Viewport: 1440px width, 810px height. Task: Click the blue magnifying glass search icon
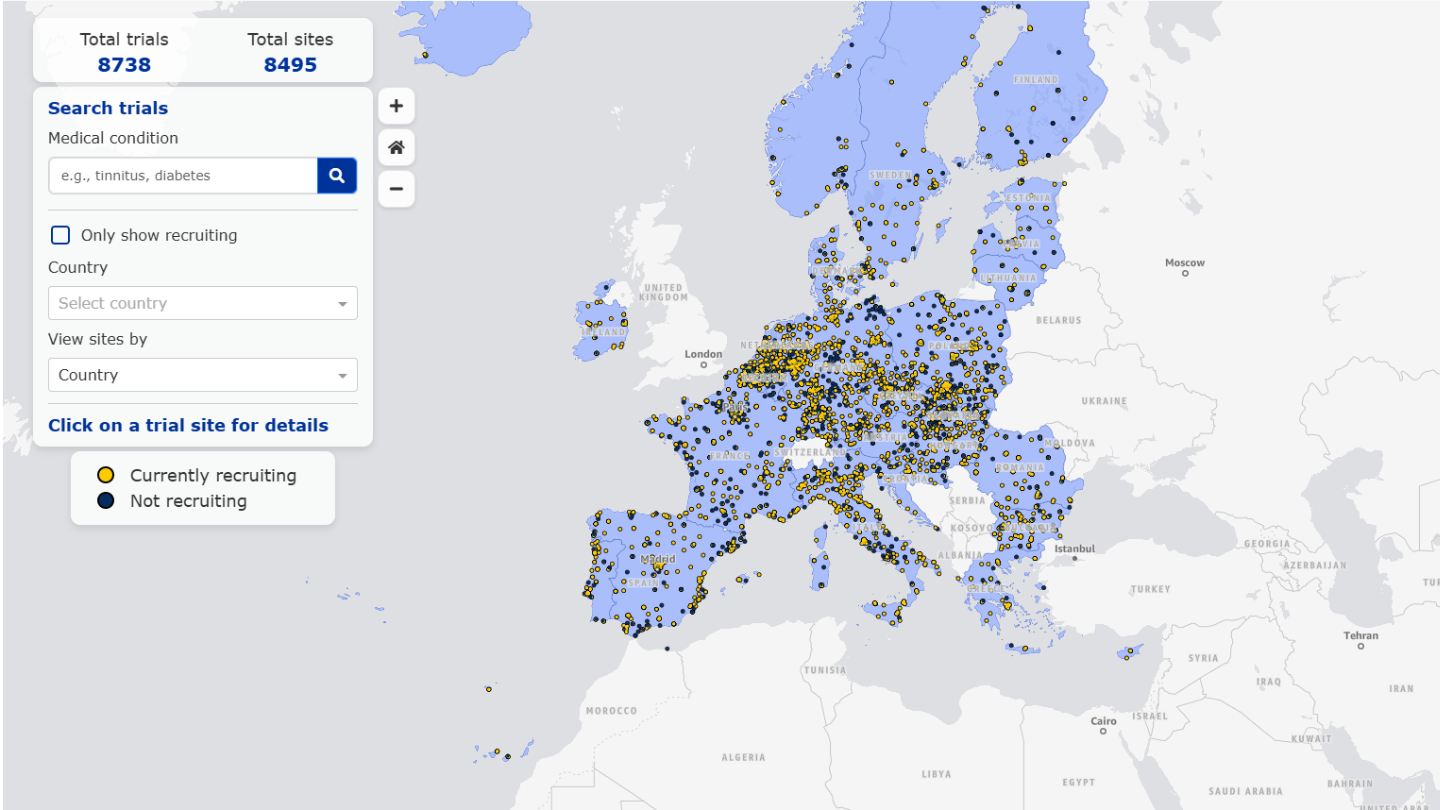tap(337, 175)
